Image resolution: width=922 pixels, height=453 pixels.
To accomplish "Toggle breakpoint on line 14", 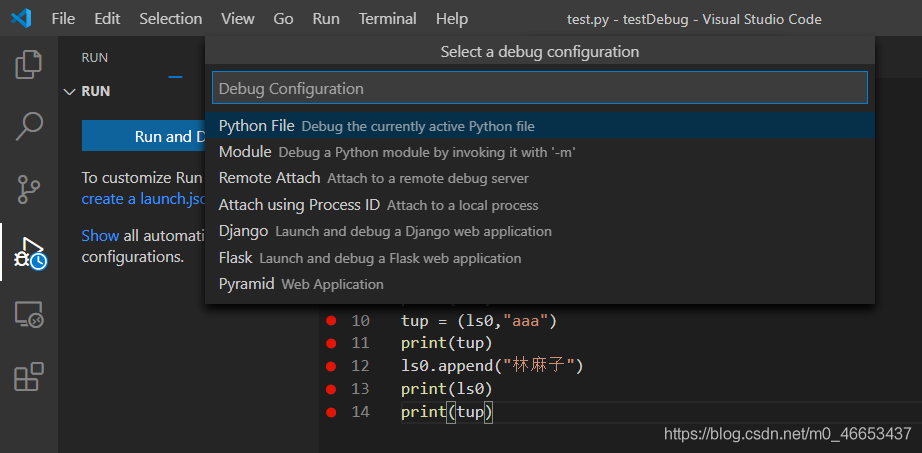I will (x=331, y=412).
